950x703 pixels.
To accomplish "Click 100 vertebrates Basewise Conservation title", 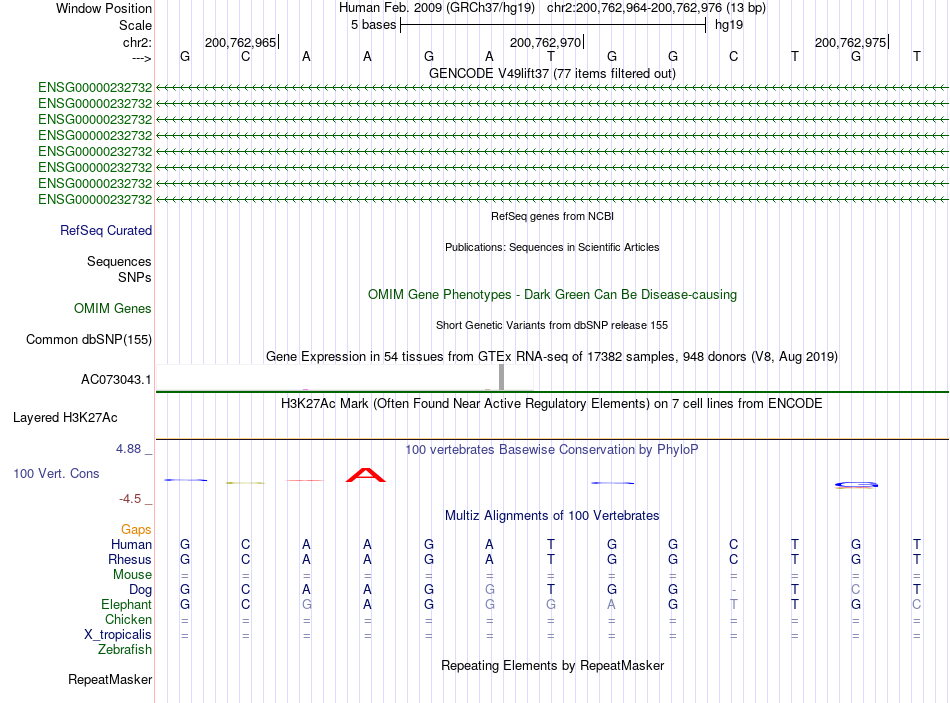I will coord(552,450).
